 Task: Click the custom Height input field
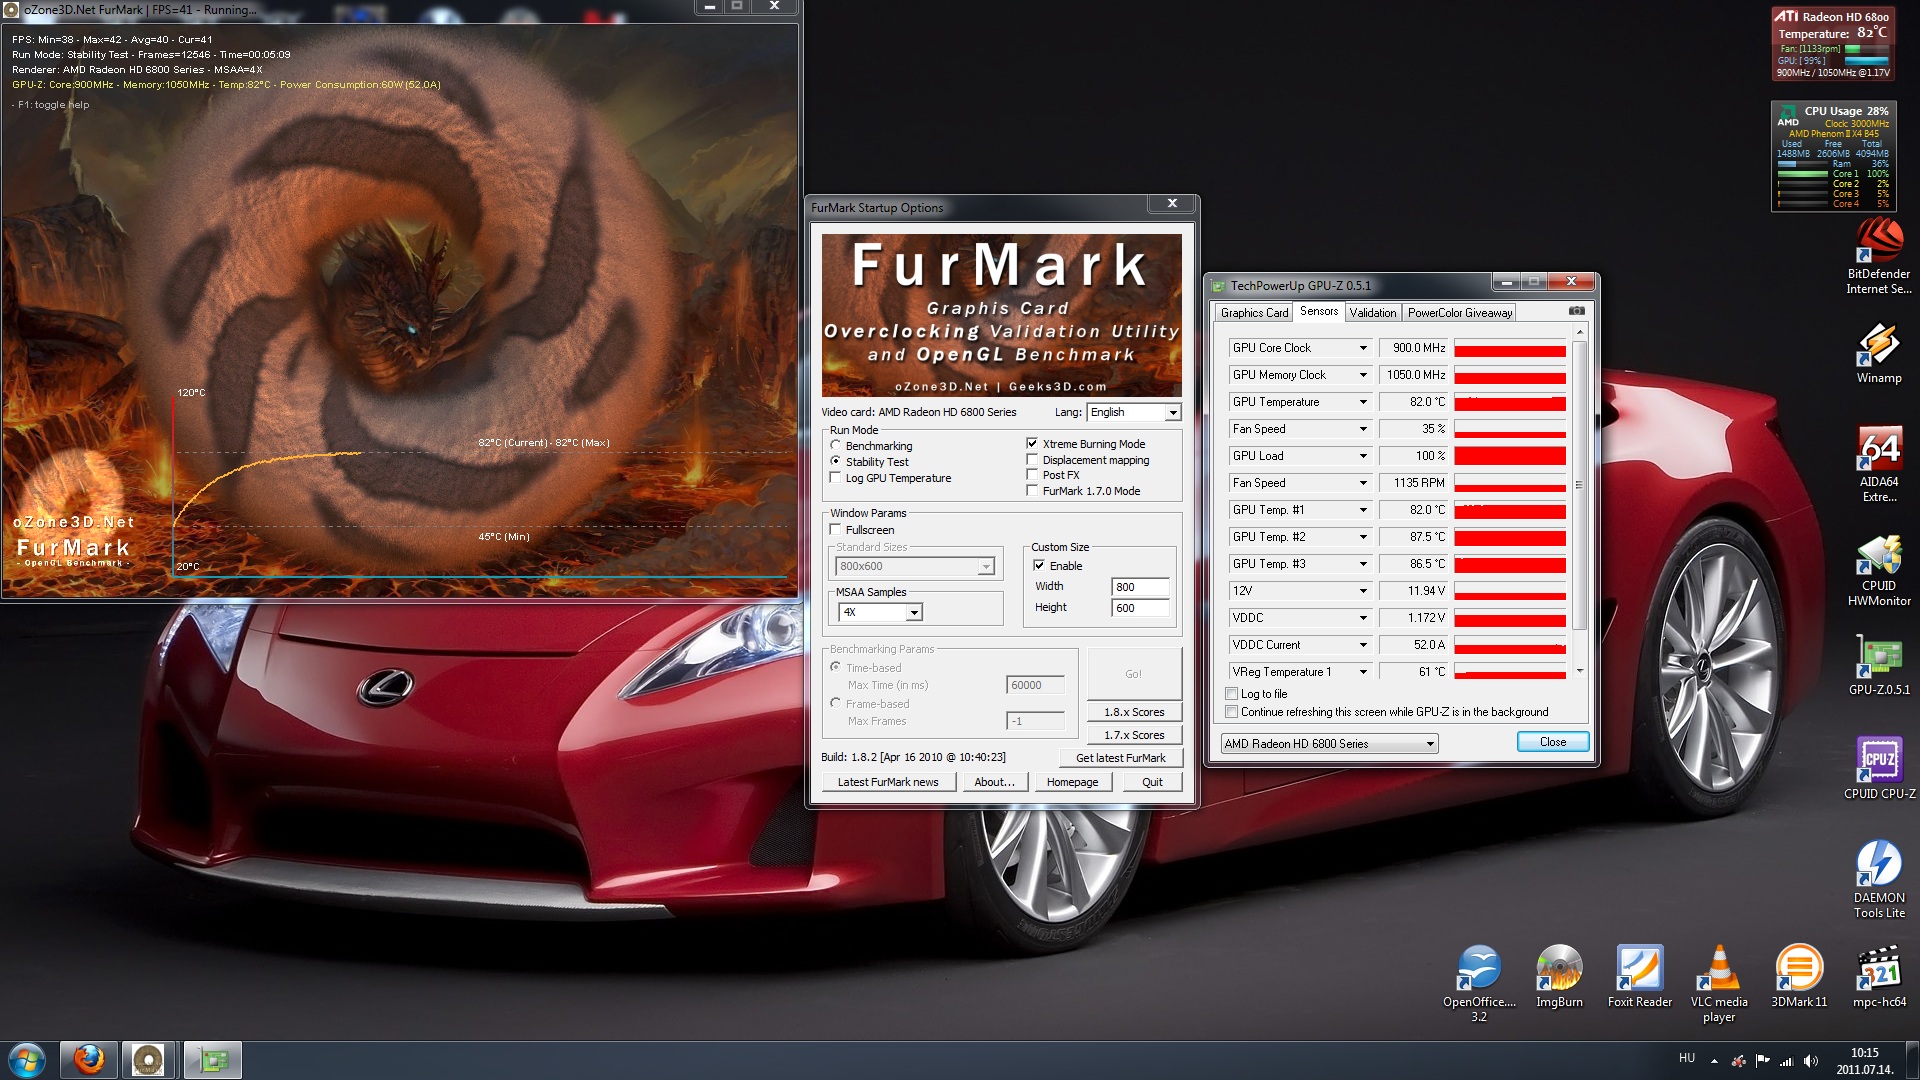tap(1140, 608)
